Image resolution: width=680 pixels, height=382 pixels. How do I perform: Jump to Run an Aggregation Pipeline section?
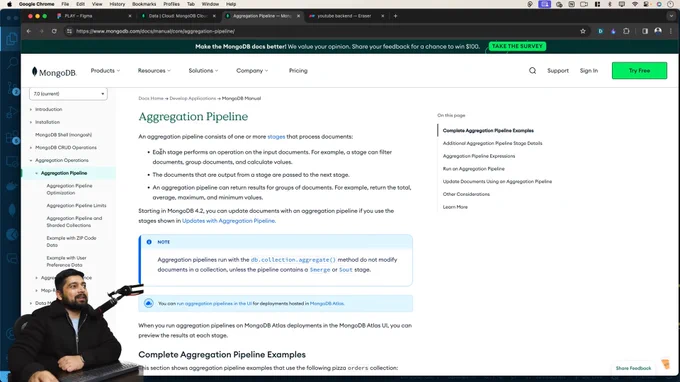tap(474, 169)
